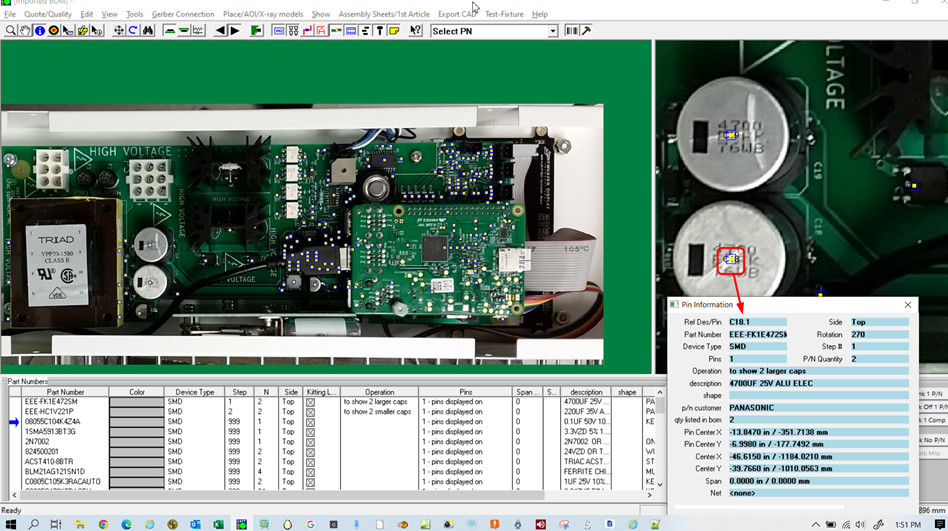Click the Operation column header
The height and width of the screenshot is (531, 948).
click(x=380, y=392)
